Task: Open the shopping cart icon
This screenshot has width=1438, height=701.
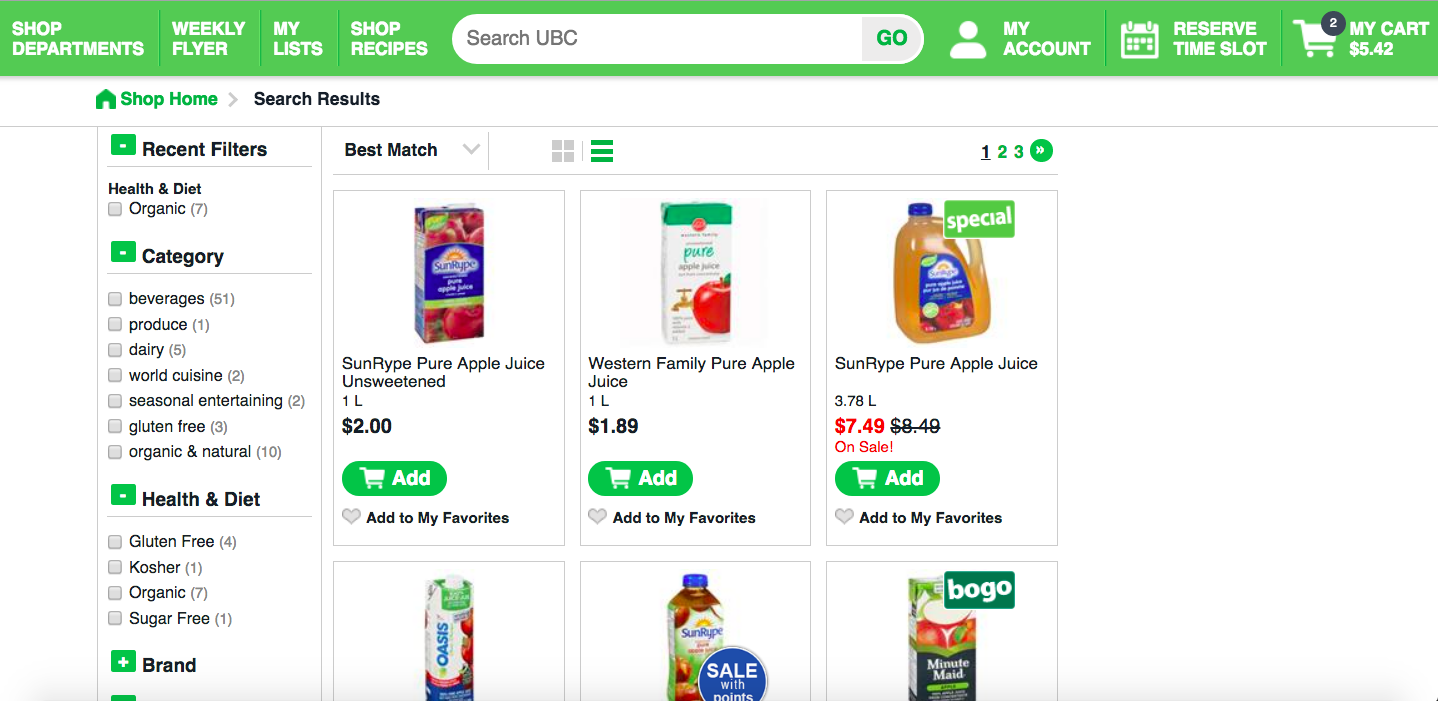Action: pyautogui.click(x=1315, y=37)
